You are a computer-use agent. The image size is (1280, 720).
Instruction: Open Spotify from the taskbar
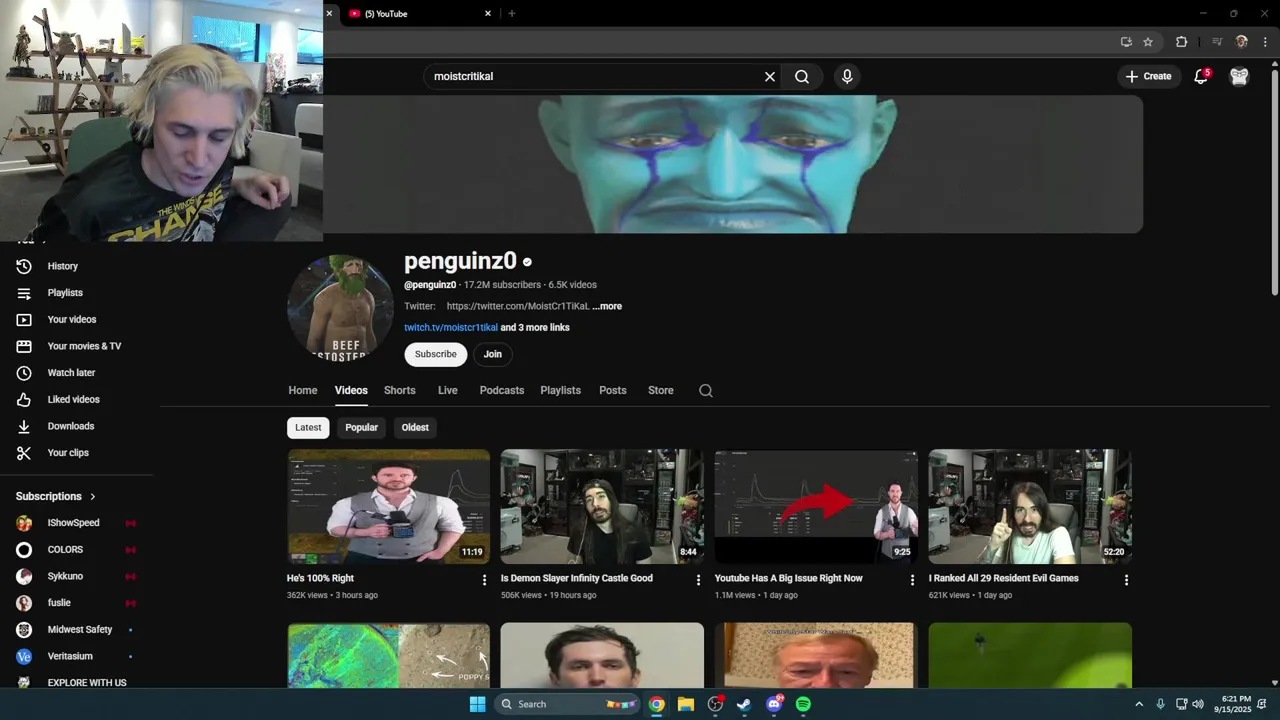(x=803, y=704)
